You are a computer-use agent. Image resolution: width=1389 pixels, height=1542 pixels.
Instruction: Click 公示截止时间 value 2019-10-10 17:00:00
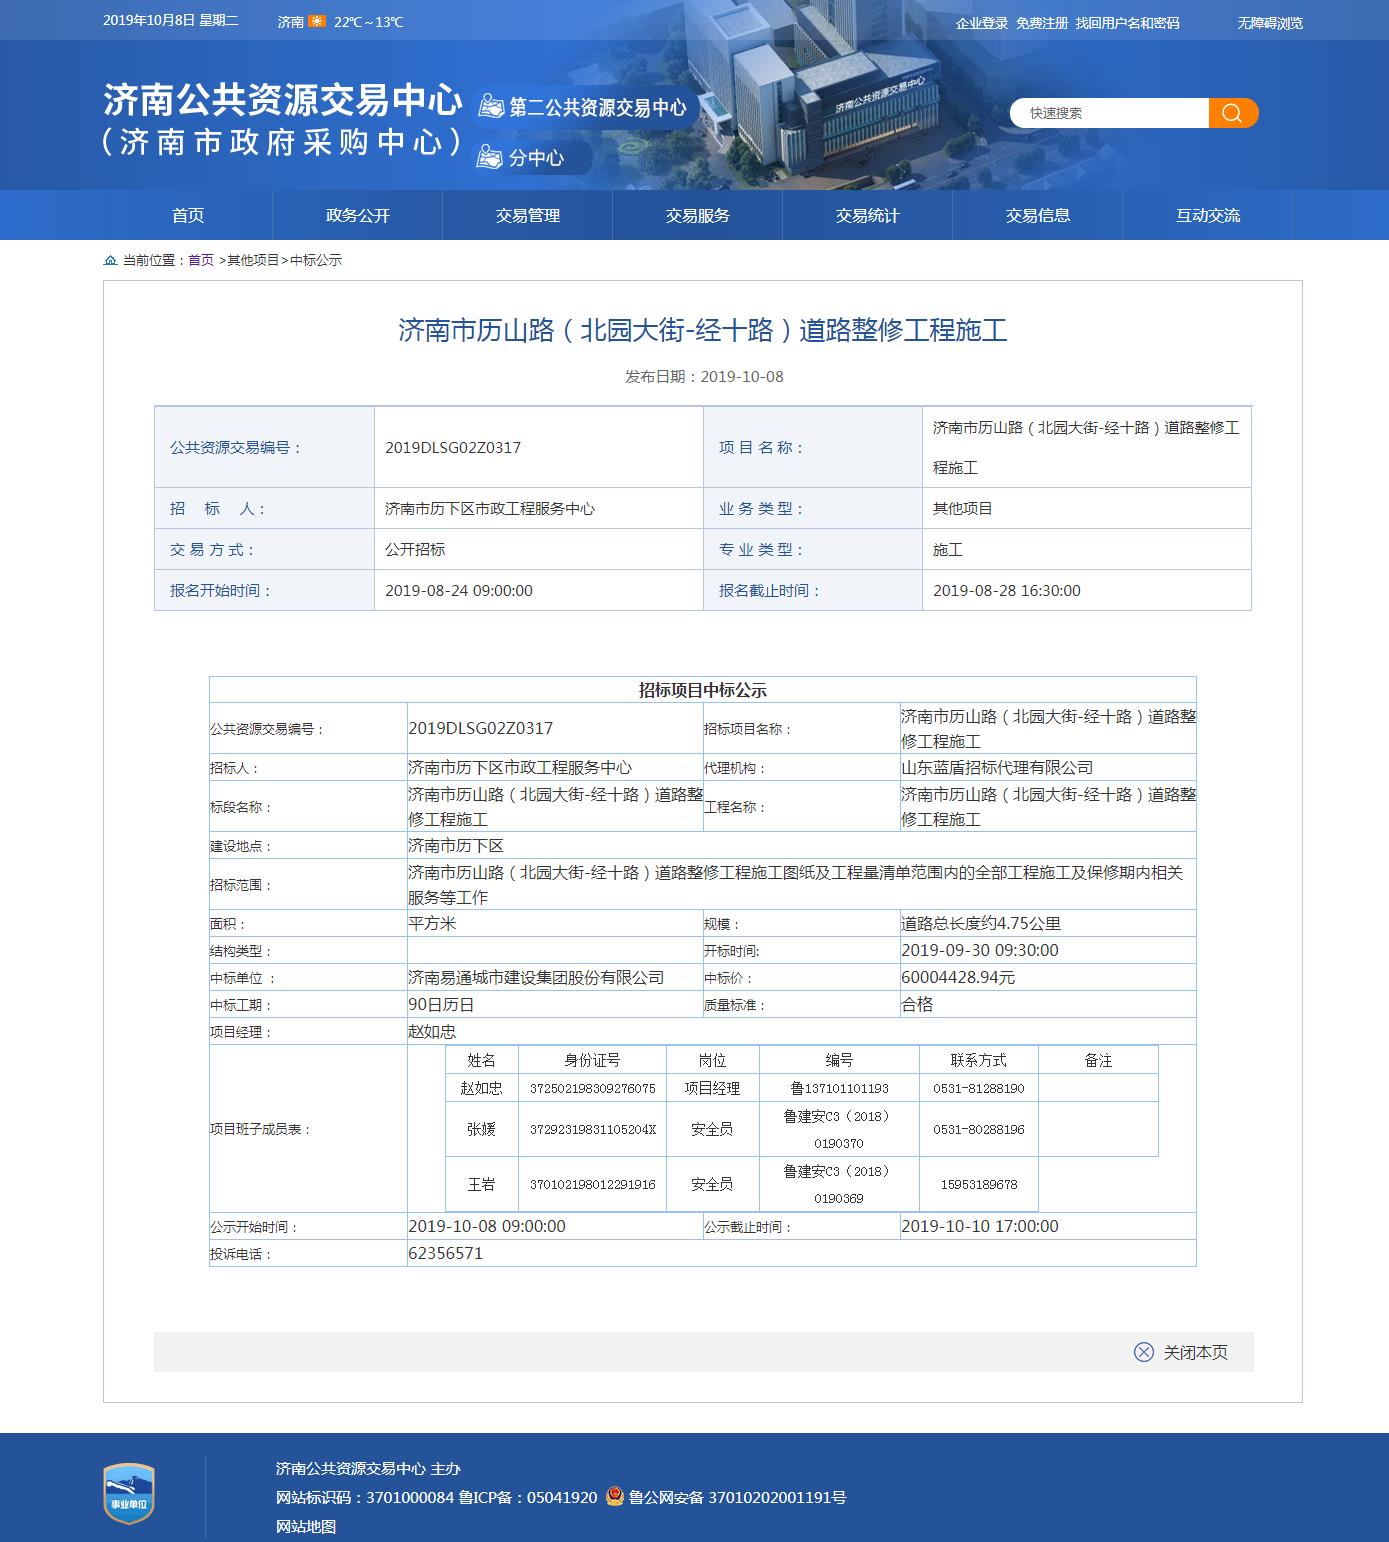coord(980,1226)
